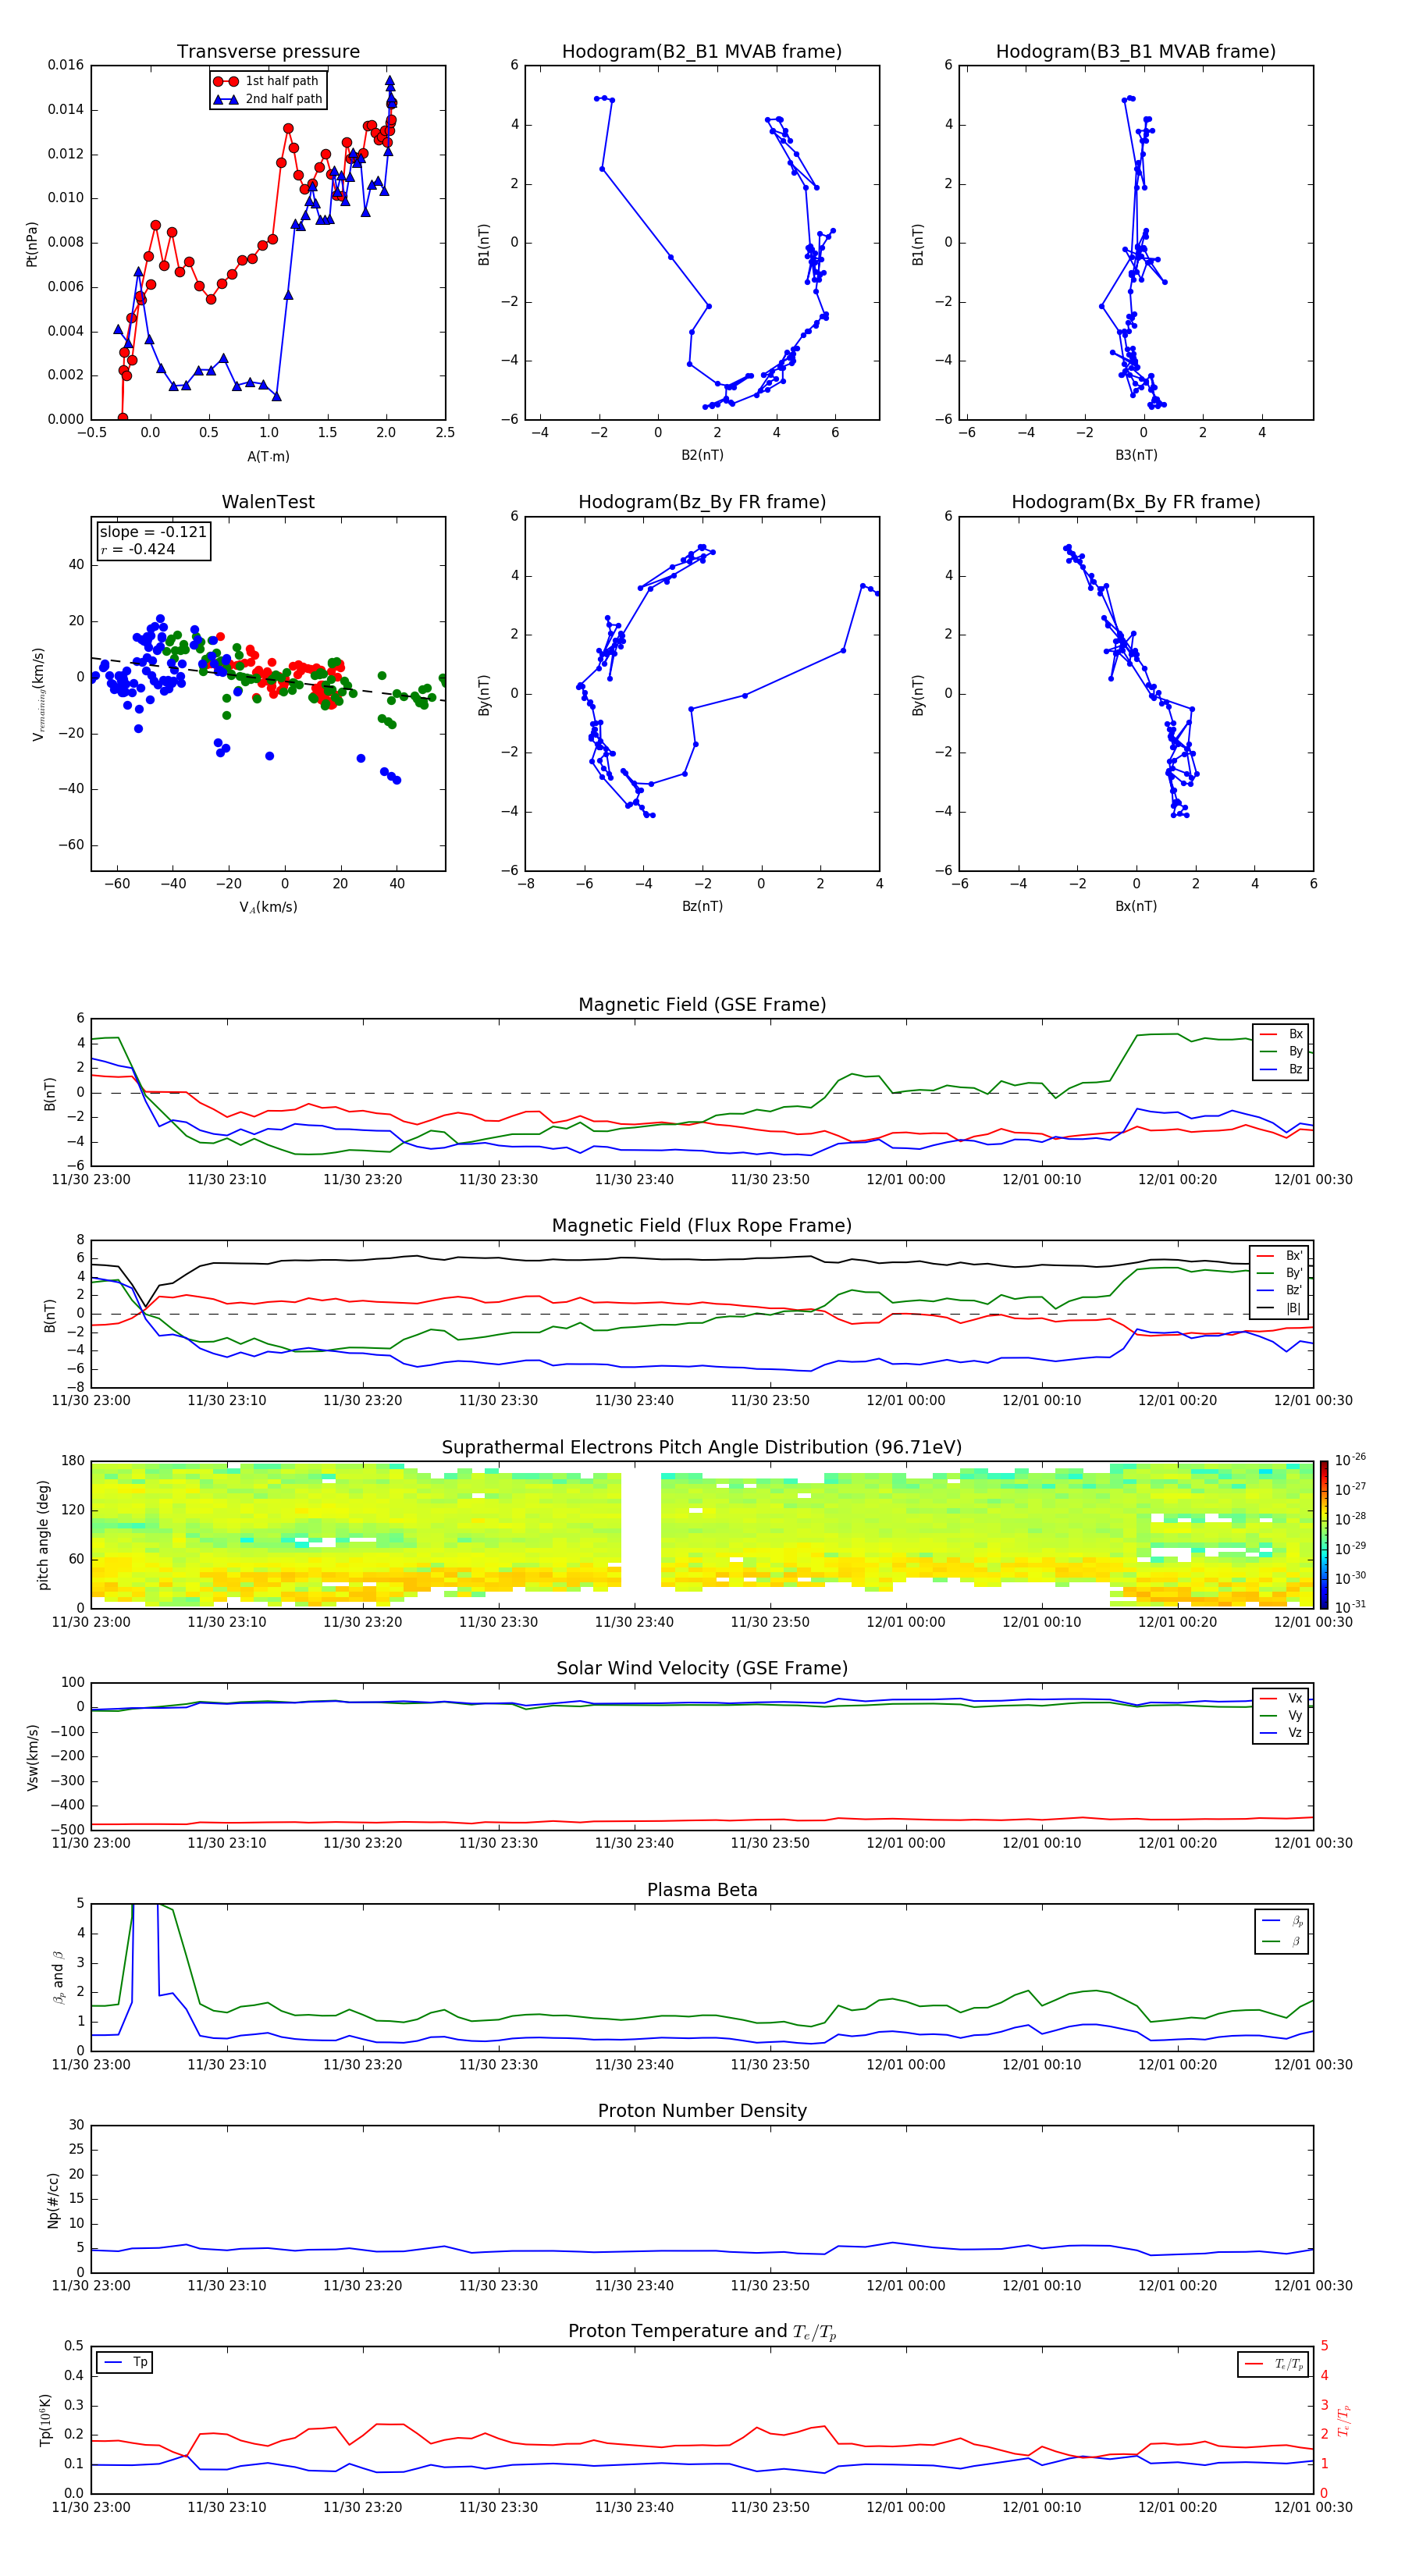Click the 'Solar Wind Velocity (GSE Frame)' title
The image size is (1405, 2576).
(x=702, y=1668)
